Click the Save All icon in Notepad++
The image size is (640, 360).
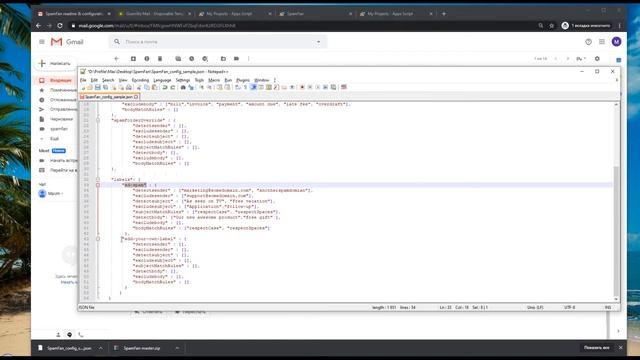coord(105,87)
